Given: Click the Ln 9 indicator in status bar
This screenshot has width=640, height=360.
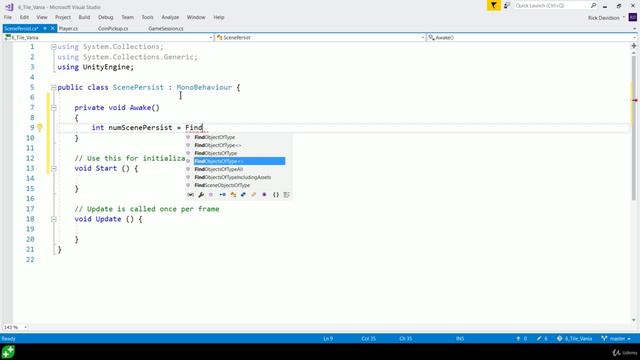Looking at the screenshot, I should (x=328, y=338).
